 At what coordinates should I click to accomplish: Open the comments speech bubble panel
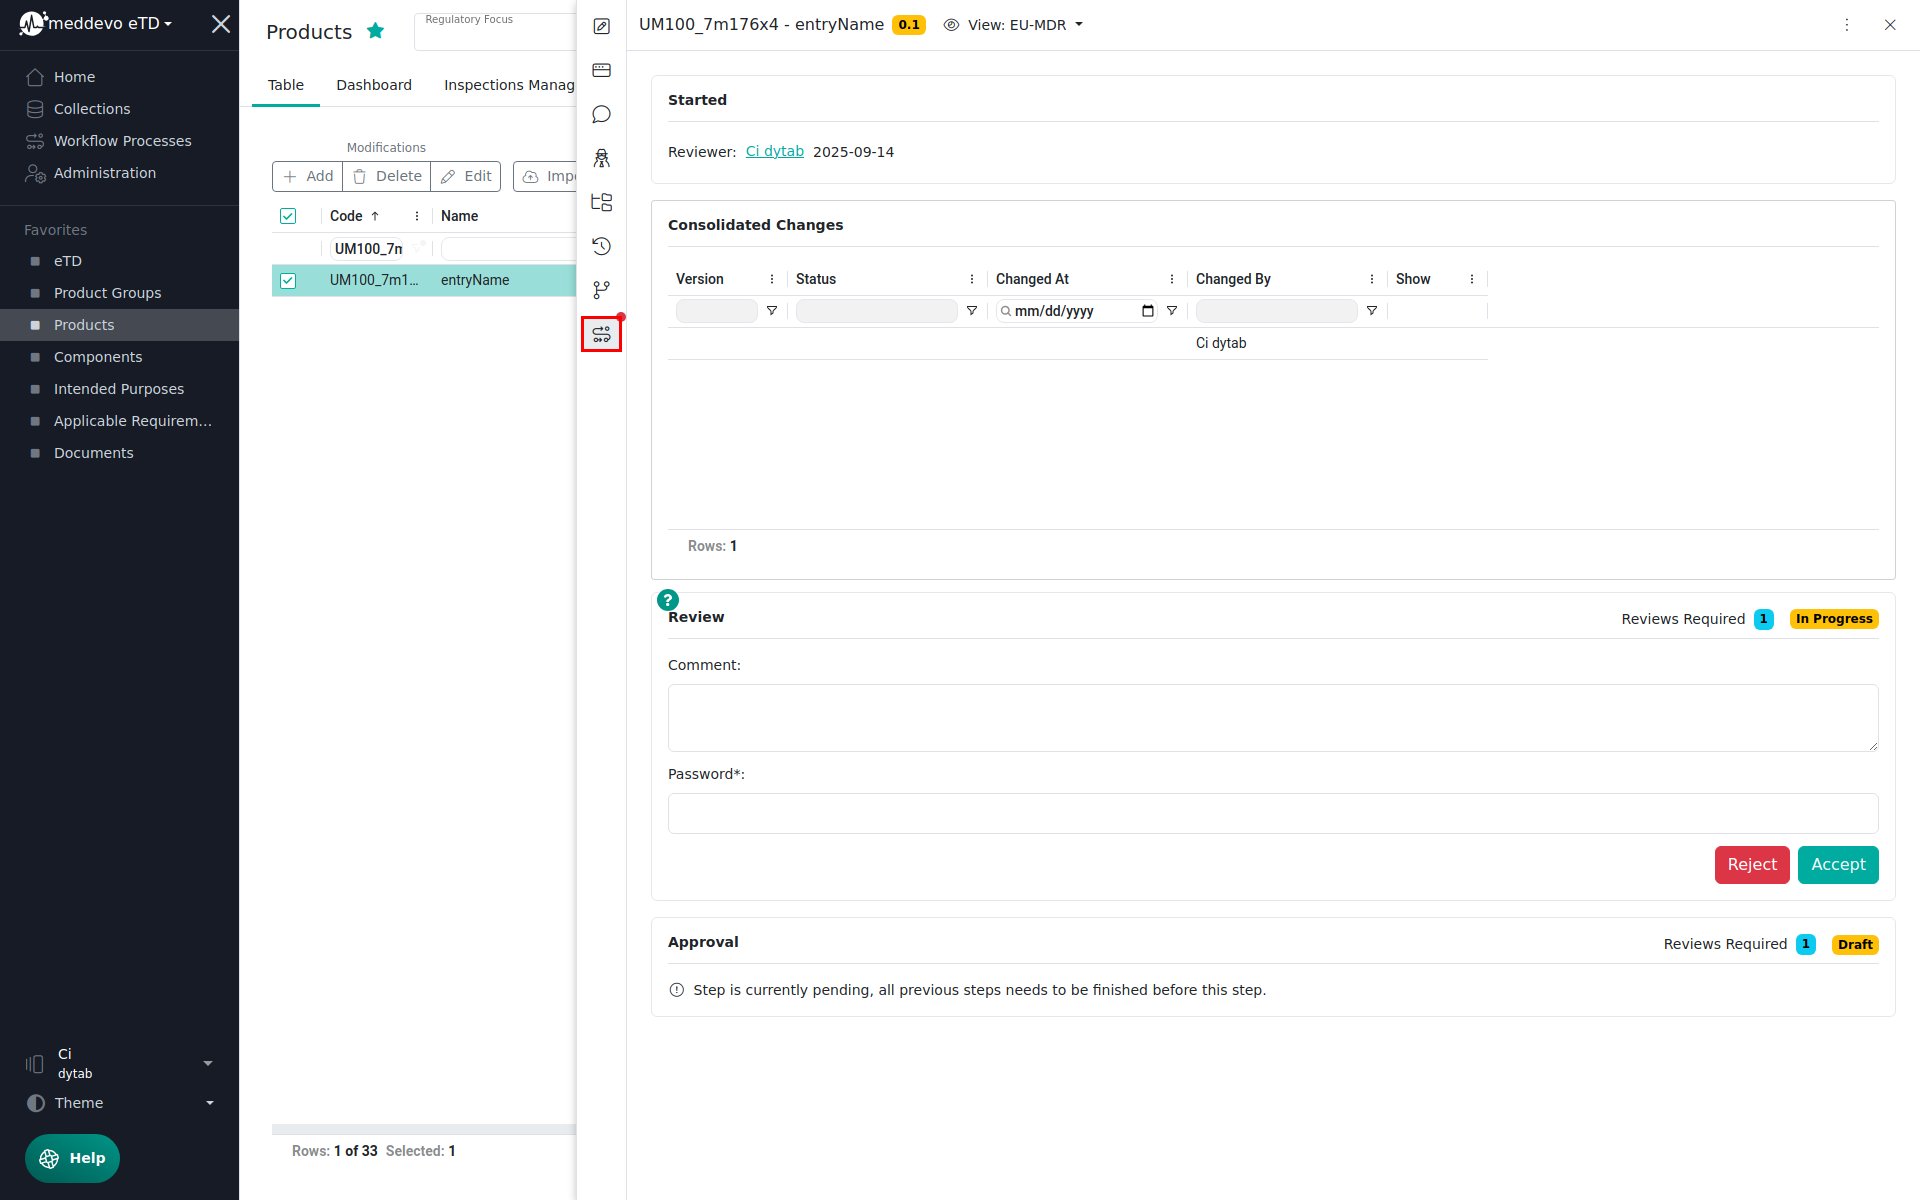(x=601, y=114)
